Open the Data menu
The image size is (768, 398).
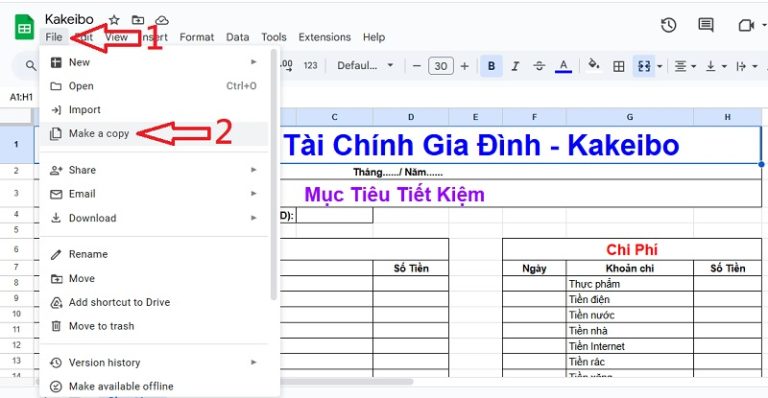(x=238, y=37)
